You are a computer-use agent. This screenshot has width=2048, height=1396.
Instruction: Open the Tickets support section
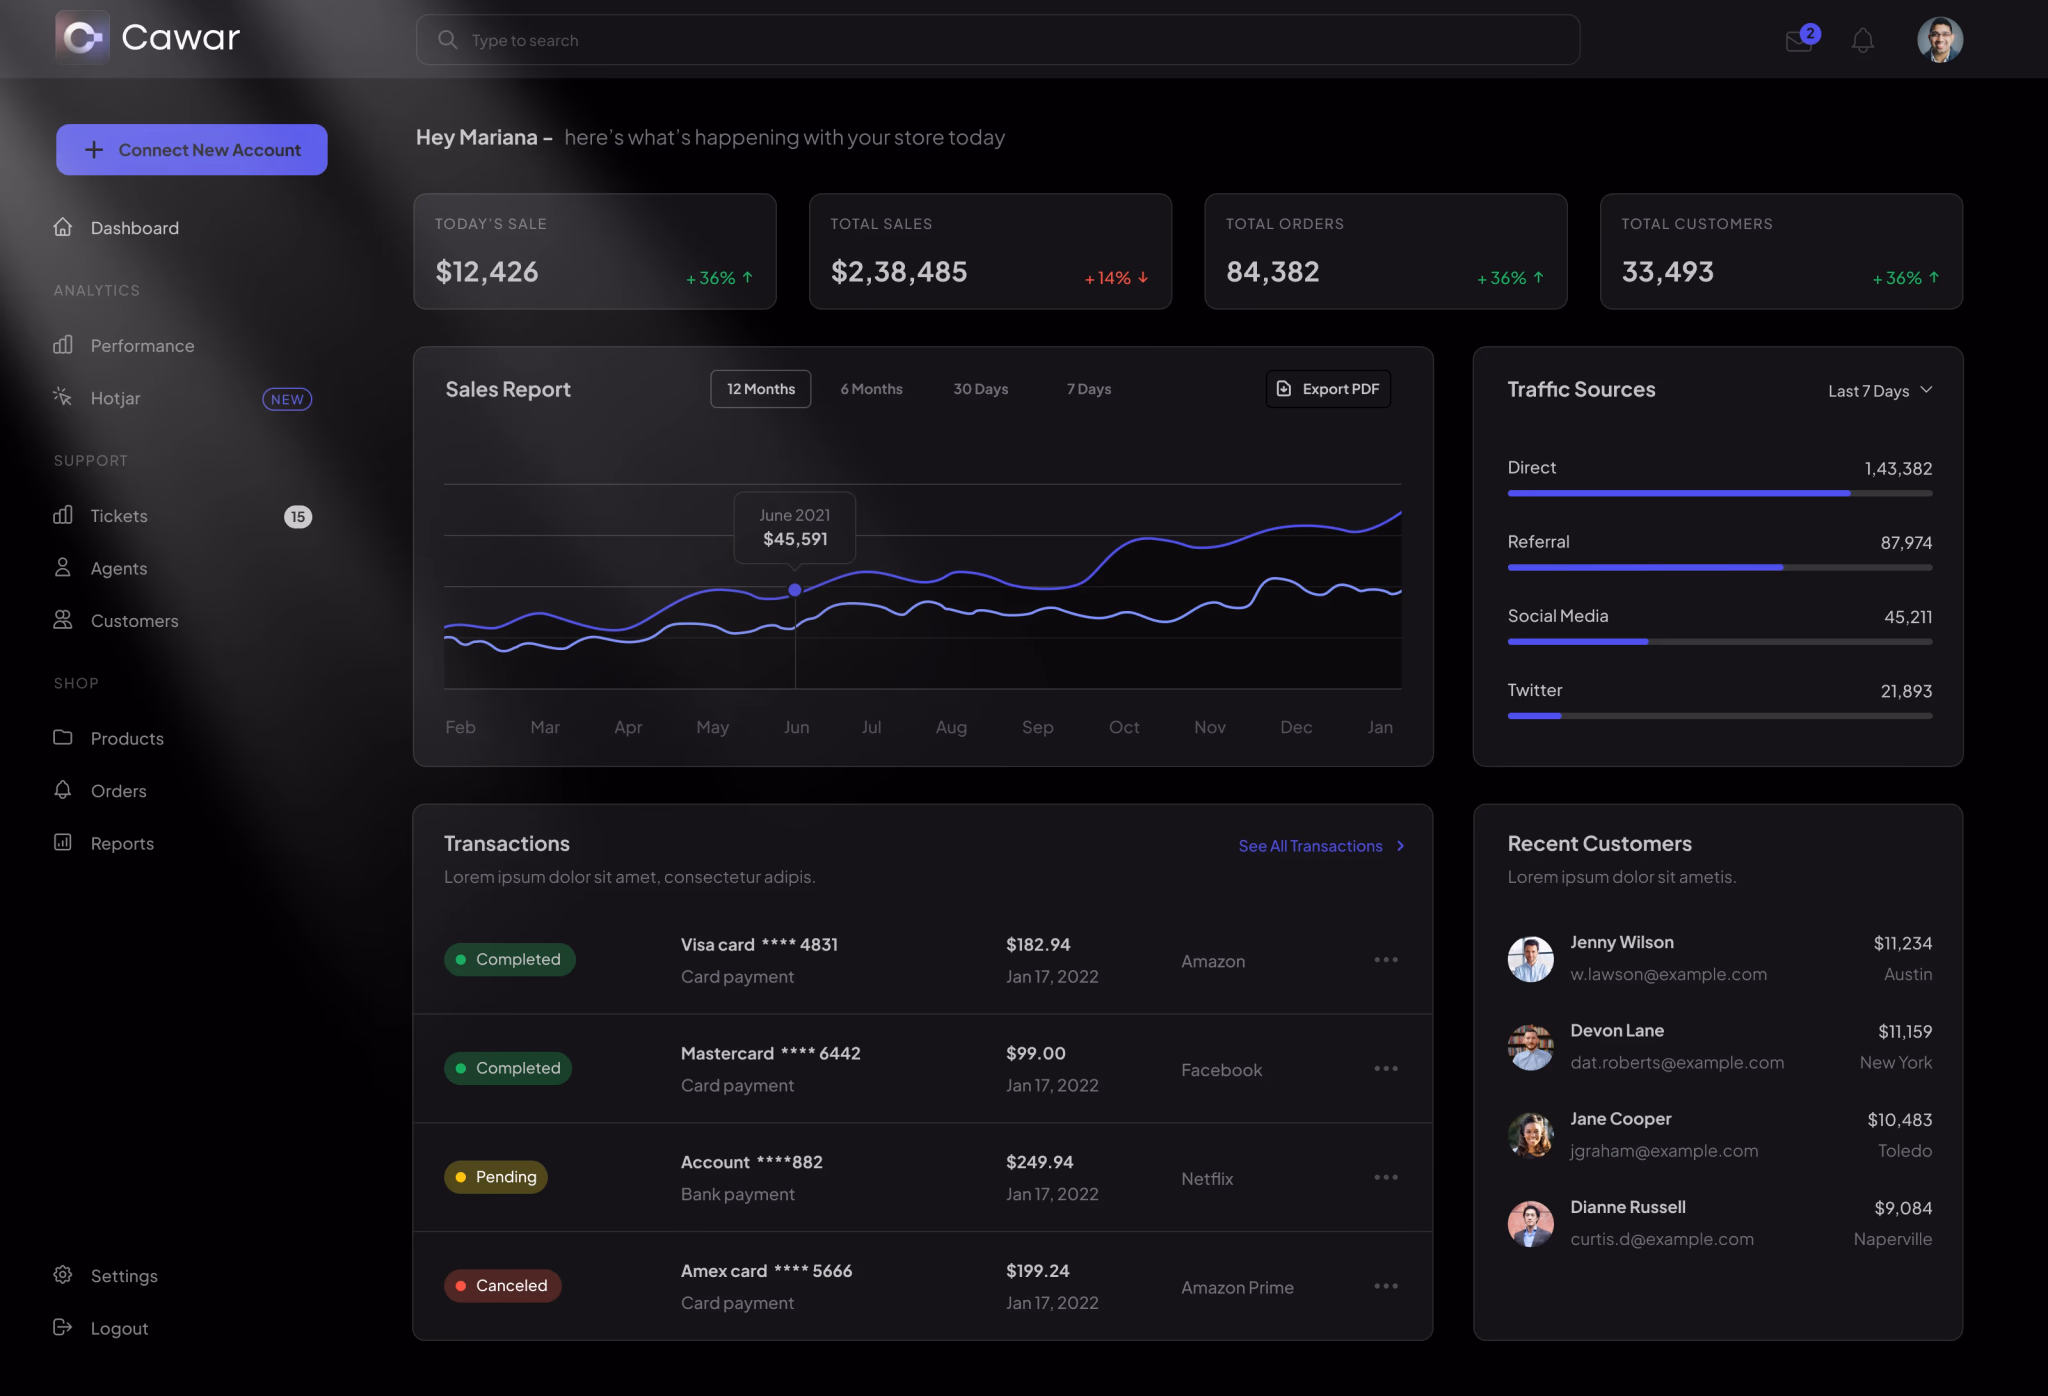coord(118,515)
